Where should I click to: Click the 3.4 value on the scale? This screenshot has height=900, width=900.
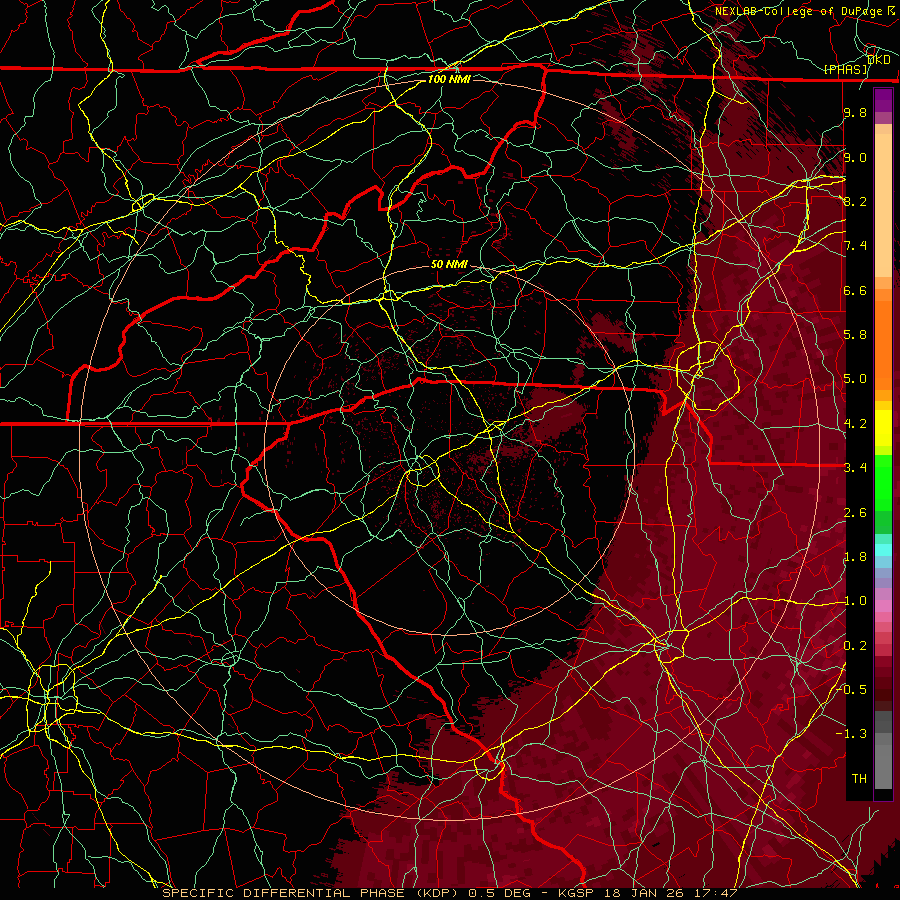point(855,468)
